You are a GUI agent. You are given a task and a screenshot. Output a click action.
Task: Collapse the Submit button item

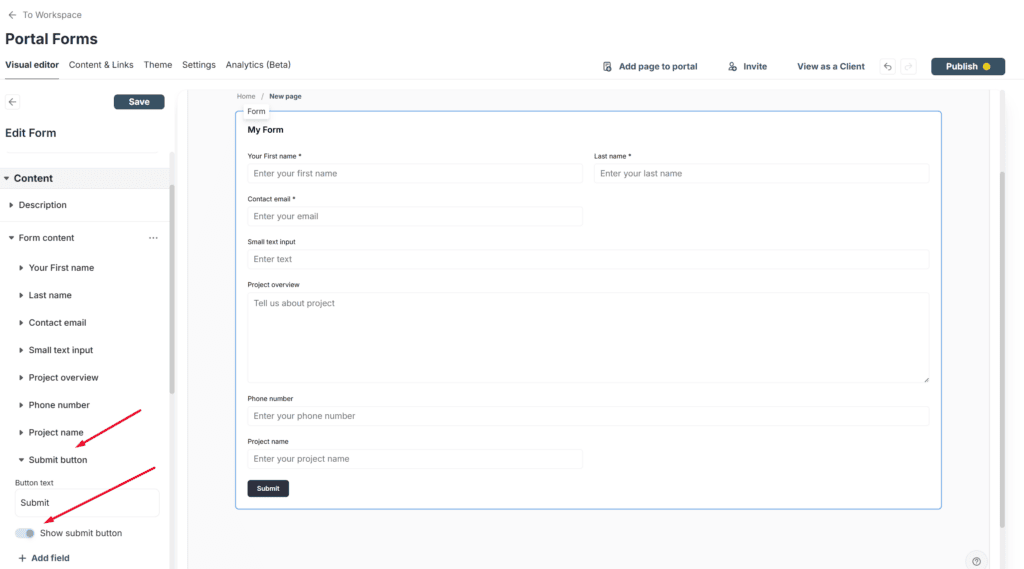21,460
